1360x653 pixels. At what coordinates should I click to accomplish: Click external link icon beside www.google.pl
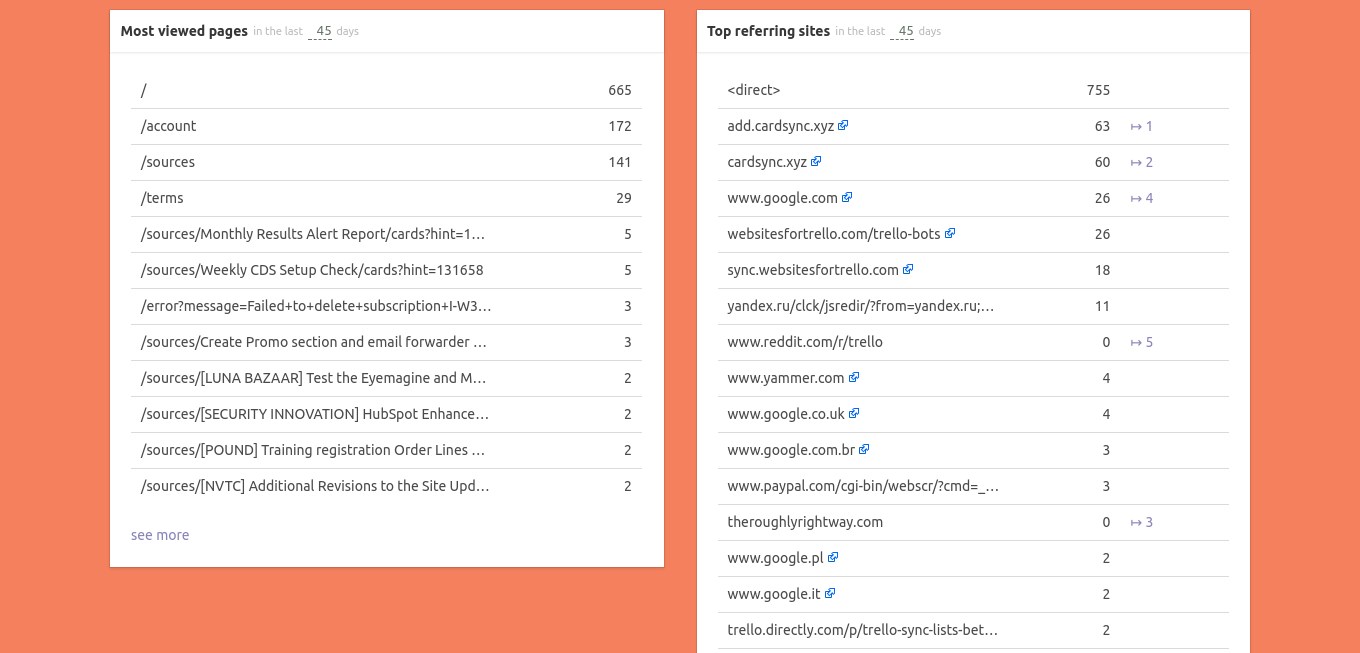(833, 558)
